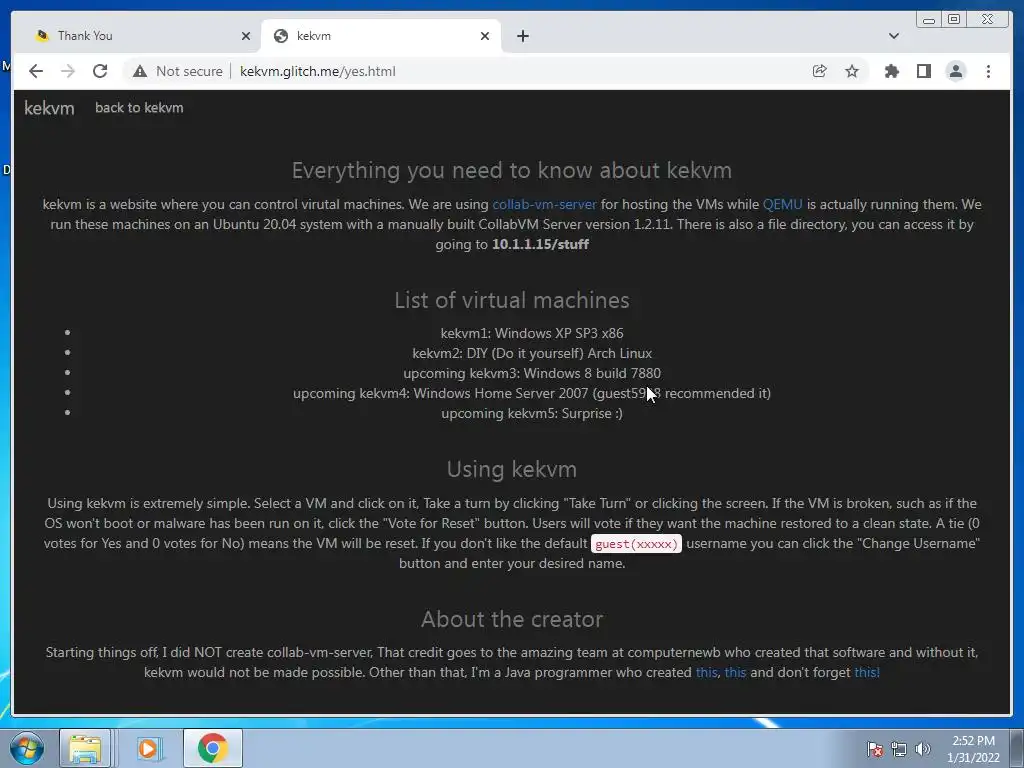This screenshot has height=768, width=1024.
Task: Open the Action Center flag icon
Action: point(875,749)
